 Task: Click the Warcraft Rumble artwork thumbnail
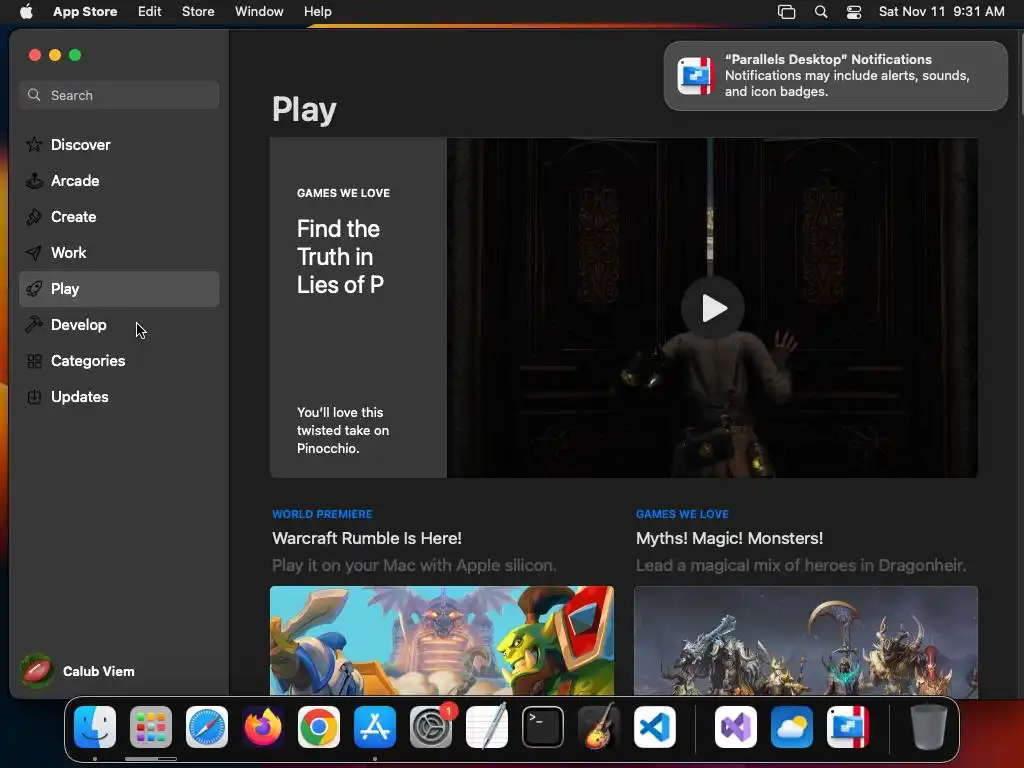coord(442,641)
